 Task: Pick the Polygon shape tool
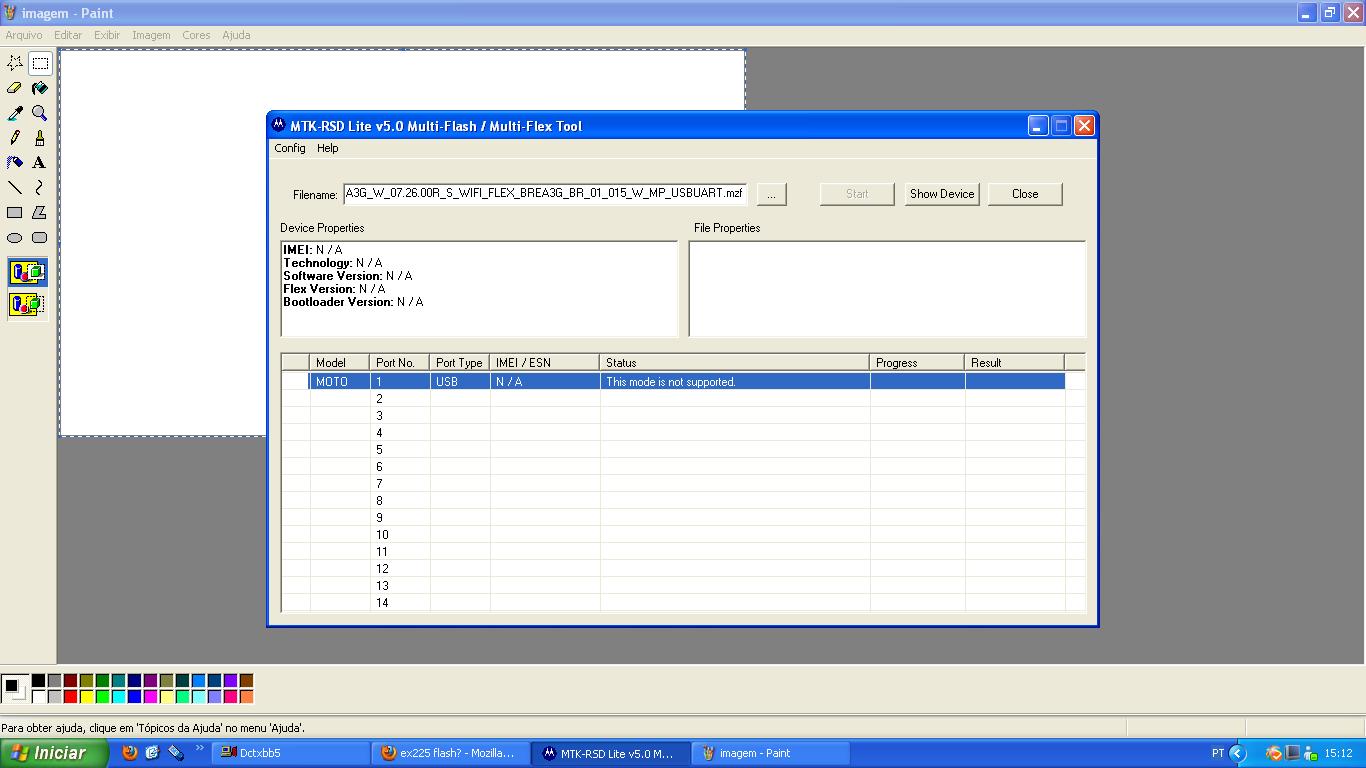click(x=40, y=213)
